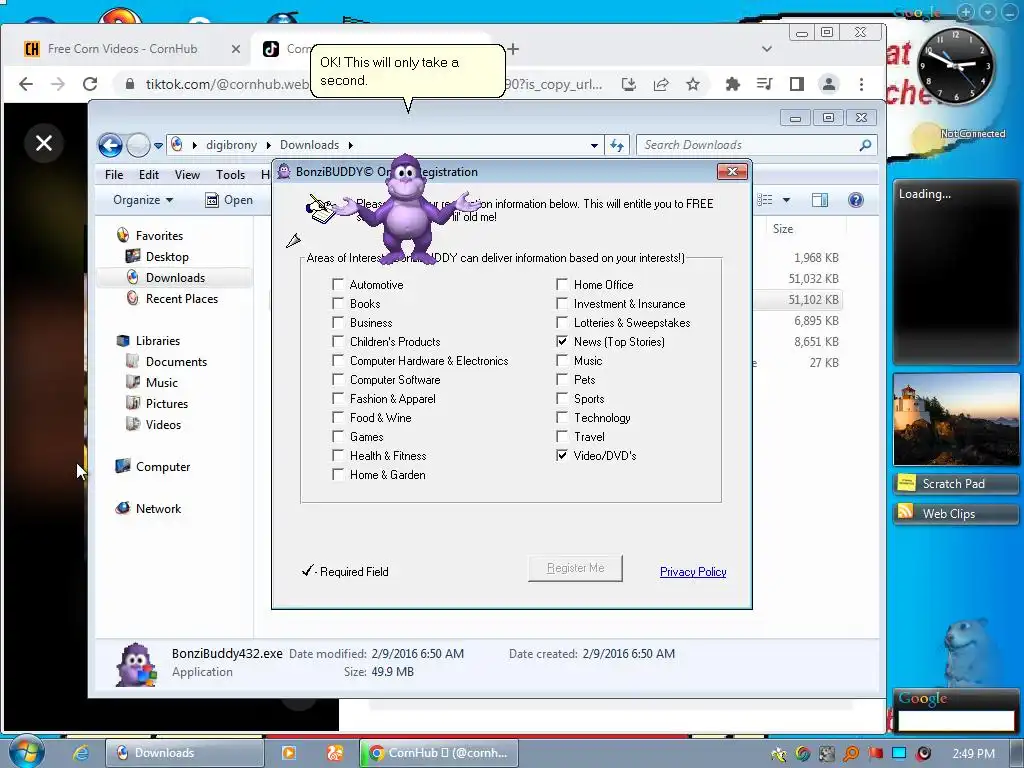Open the Tools menu in Explorer
Viewport: 1024px width, 768px height.
pos(231,174)
